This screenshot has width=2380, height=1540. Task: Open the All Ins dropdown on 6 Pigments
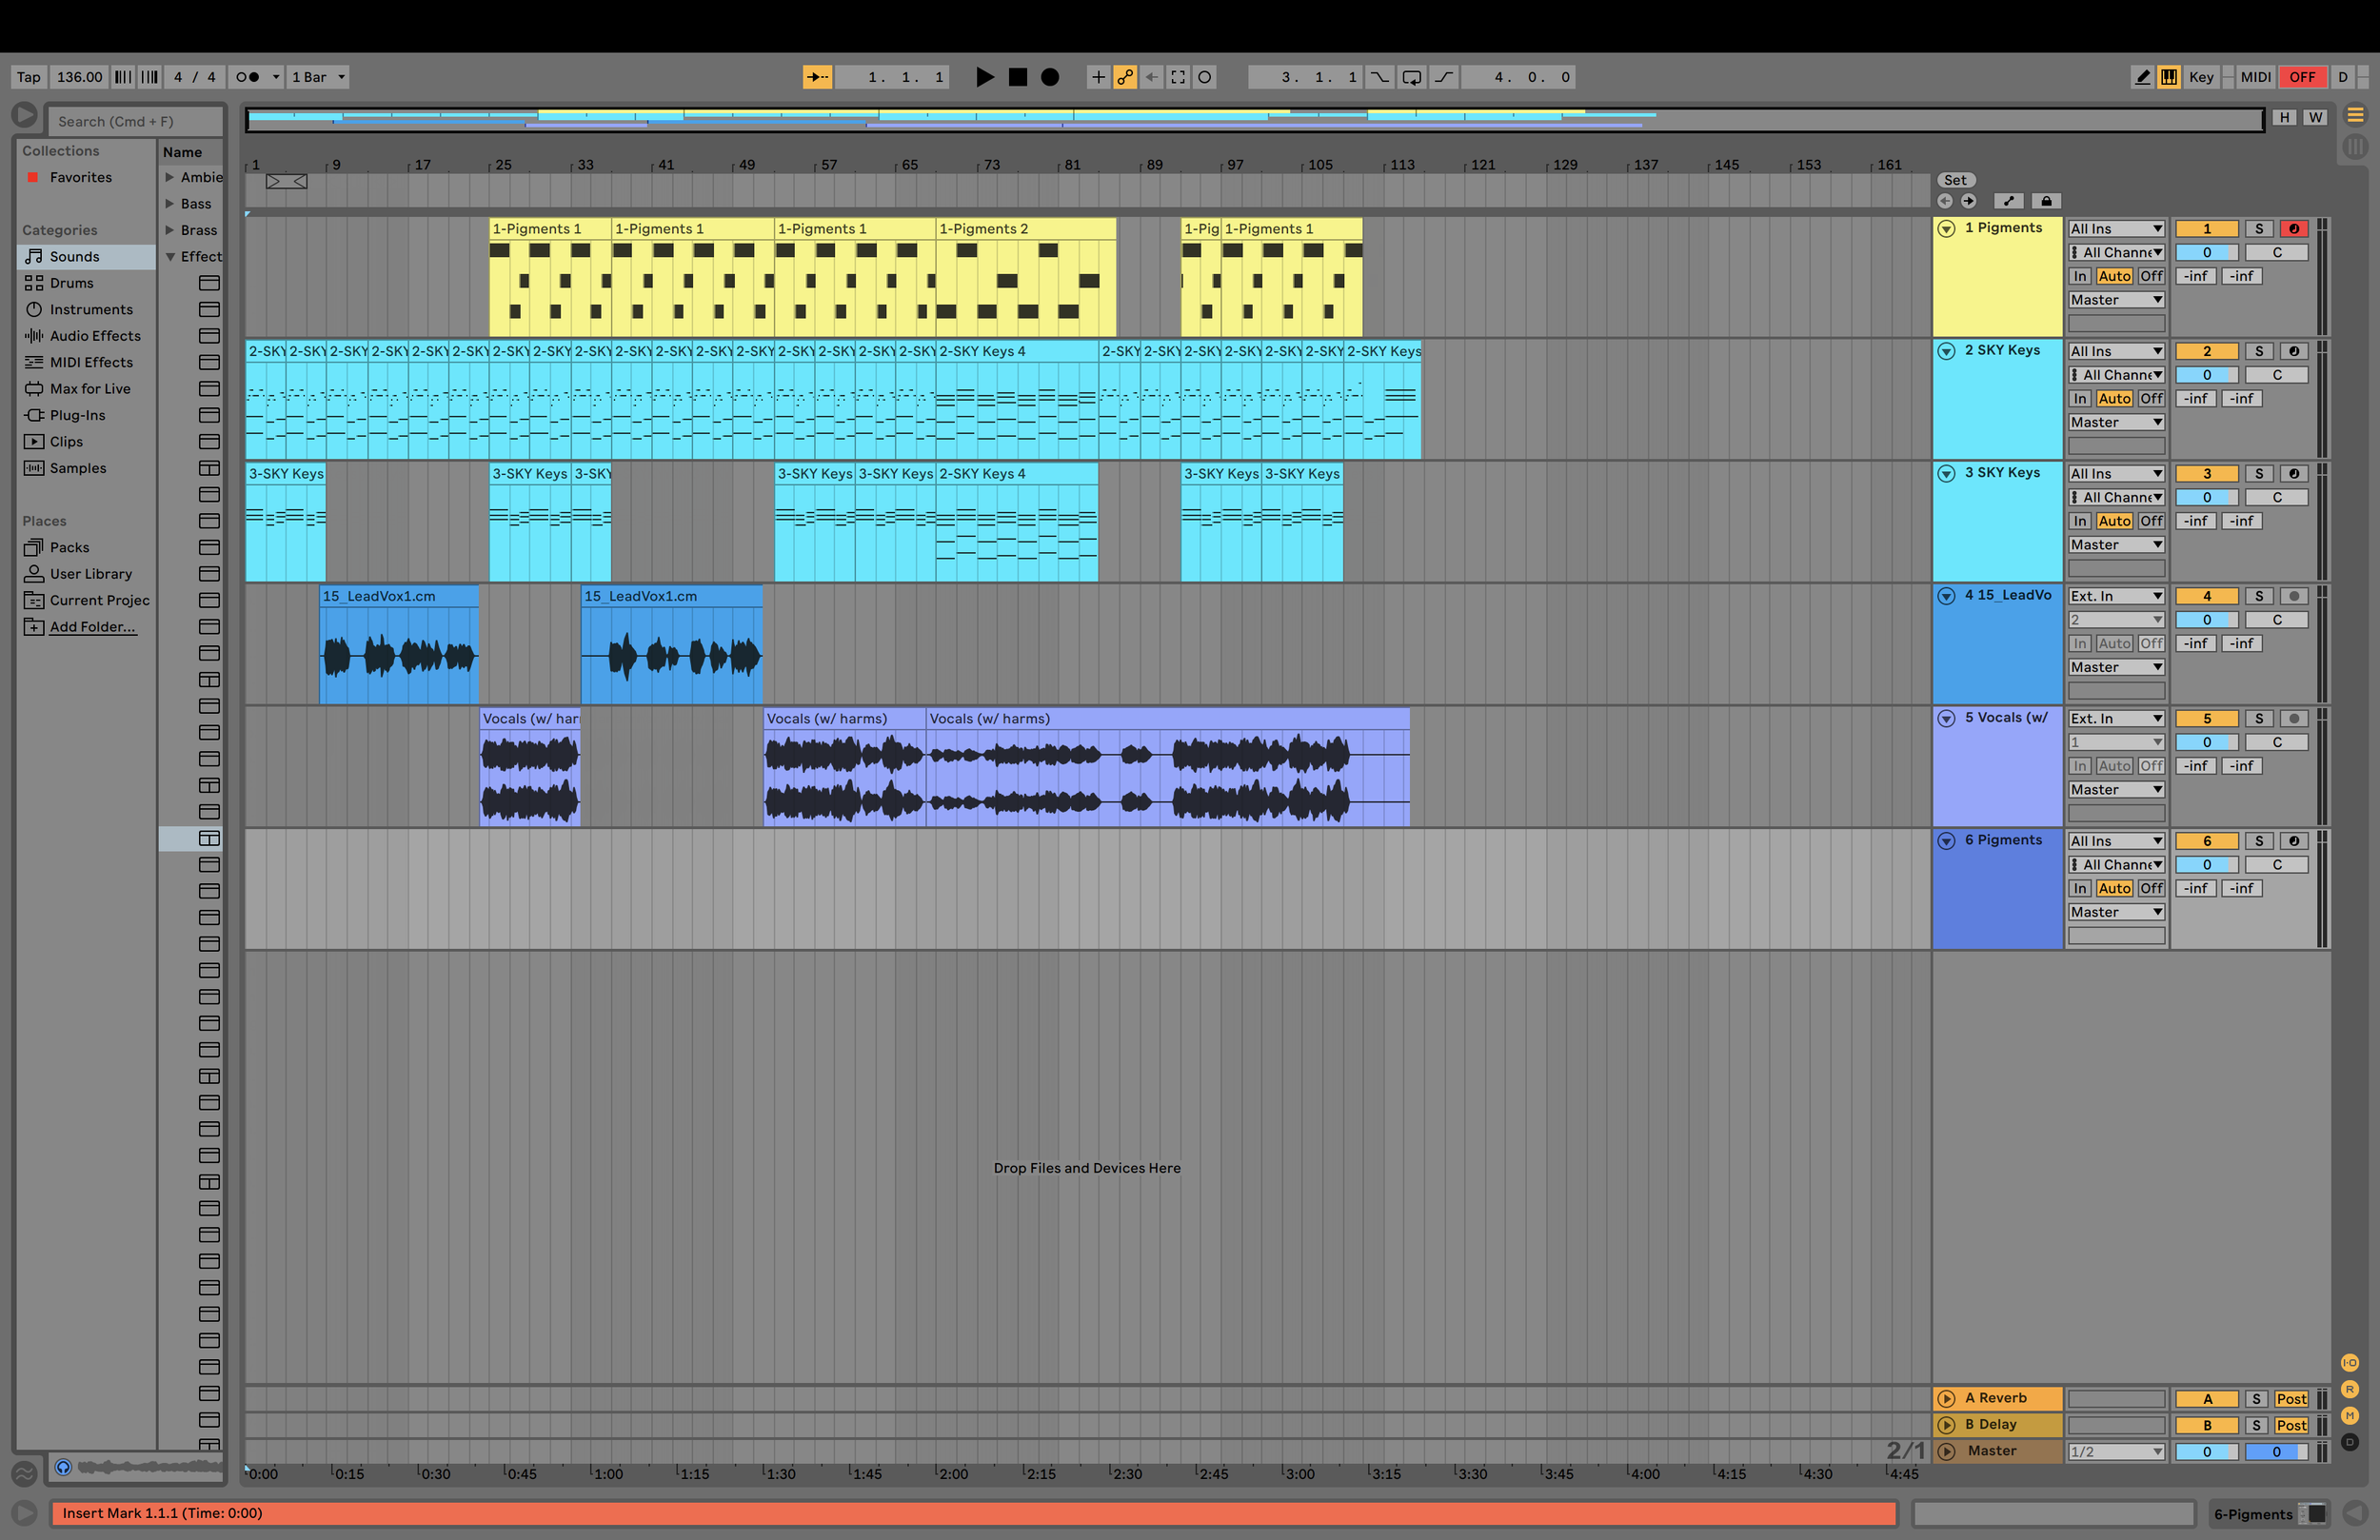click(2115, 840)
